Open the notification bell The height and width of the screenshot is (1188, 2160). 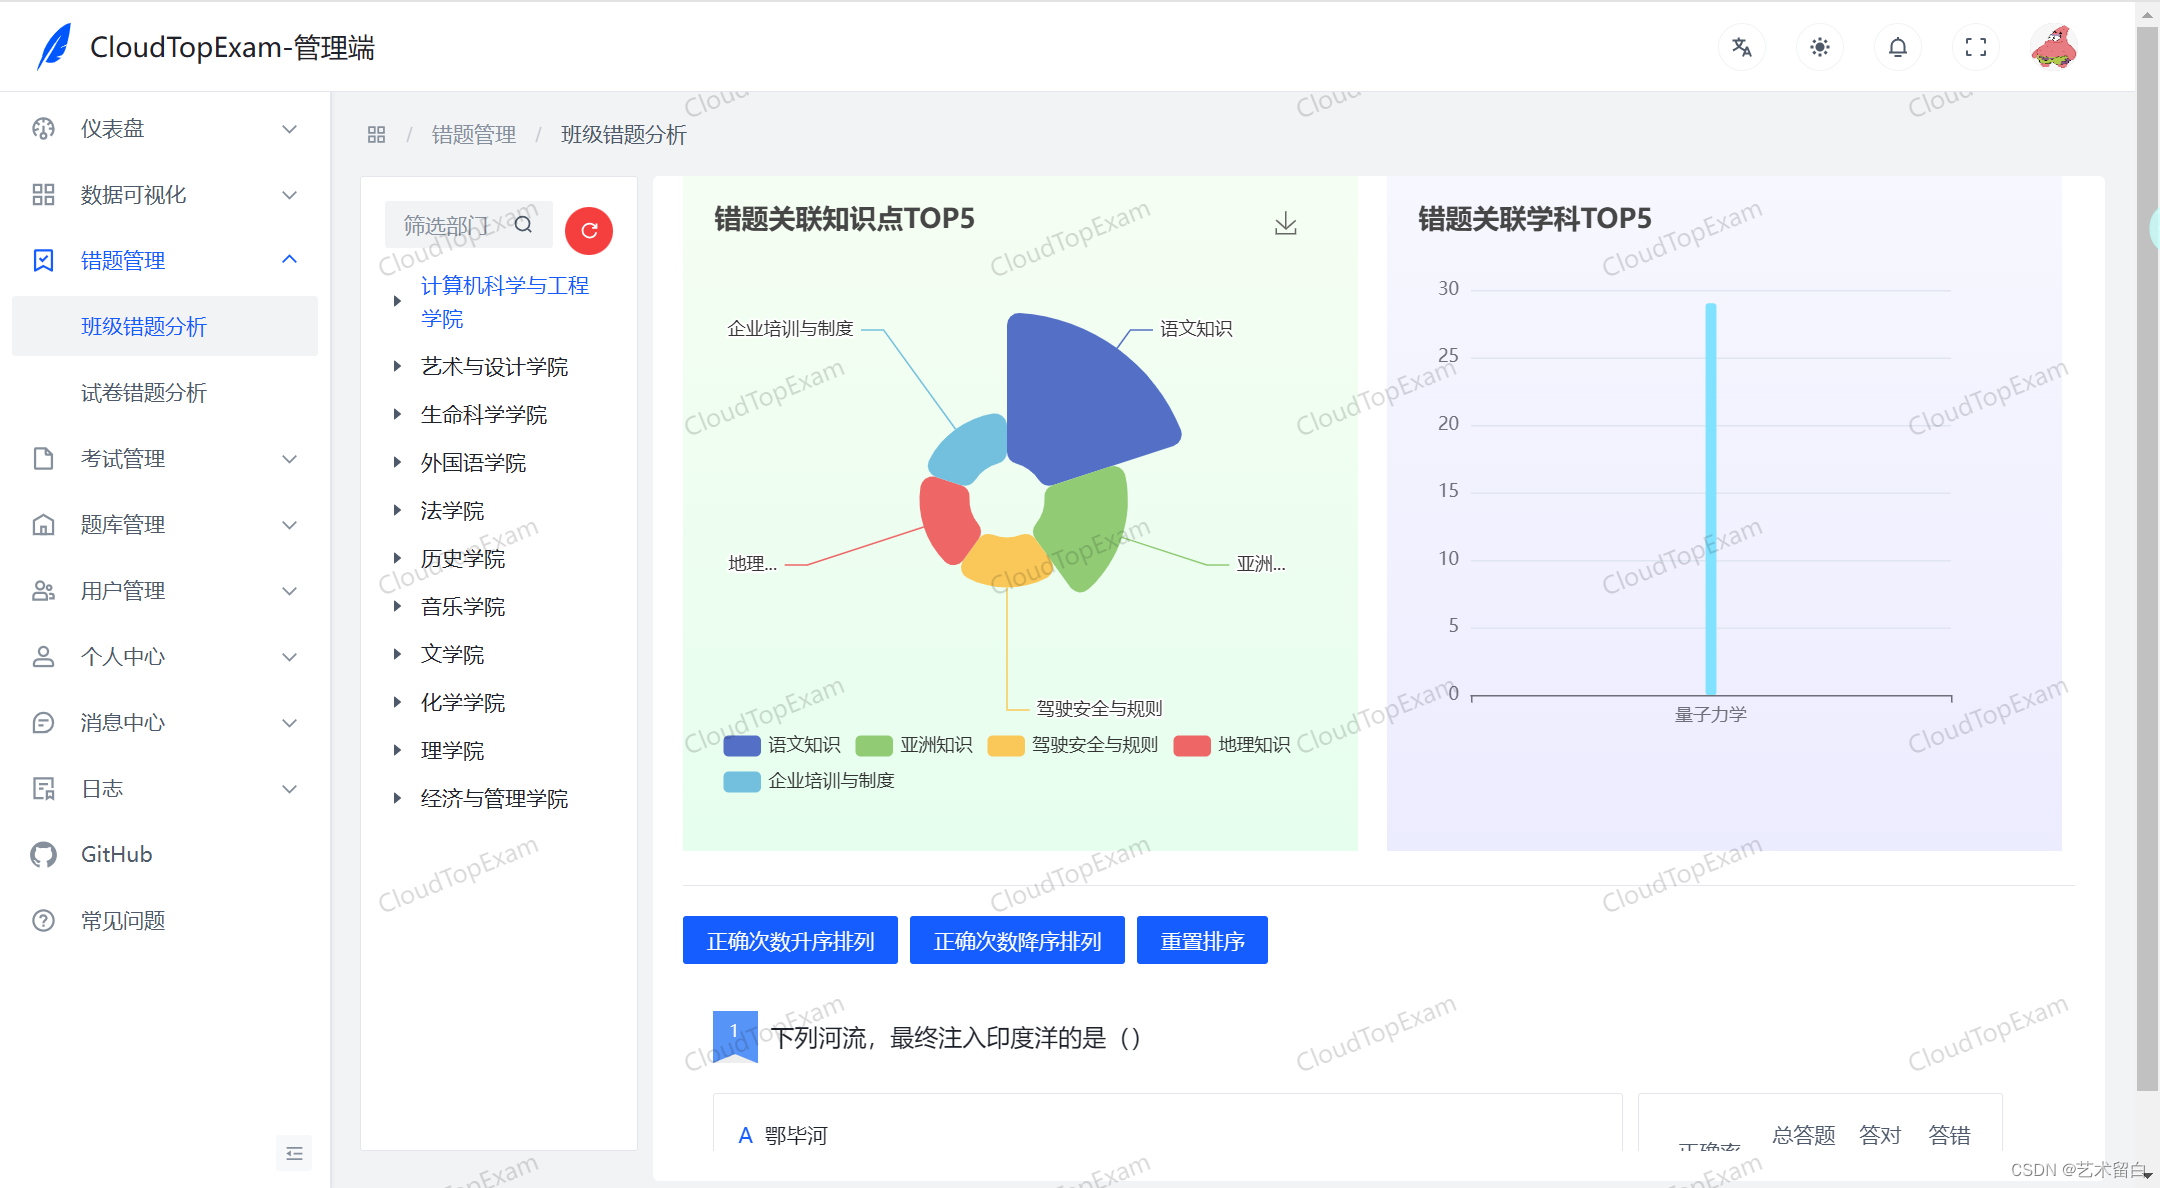point(1897,47)
